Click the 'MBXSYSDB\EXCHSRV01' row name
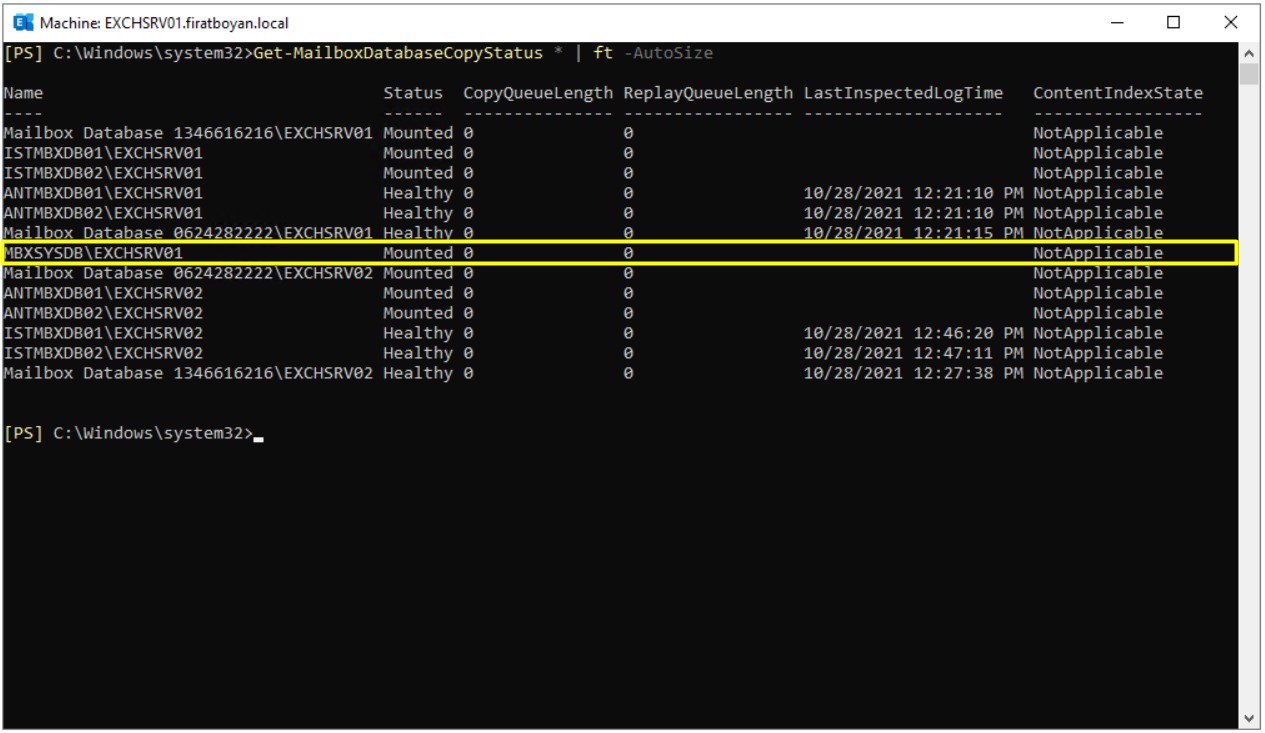This screenshot has width=1265, height=733. [94, 253]
